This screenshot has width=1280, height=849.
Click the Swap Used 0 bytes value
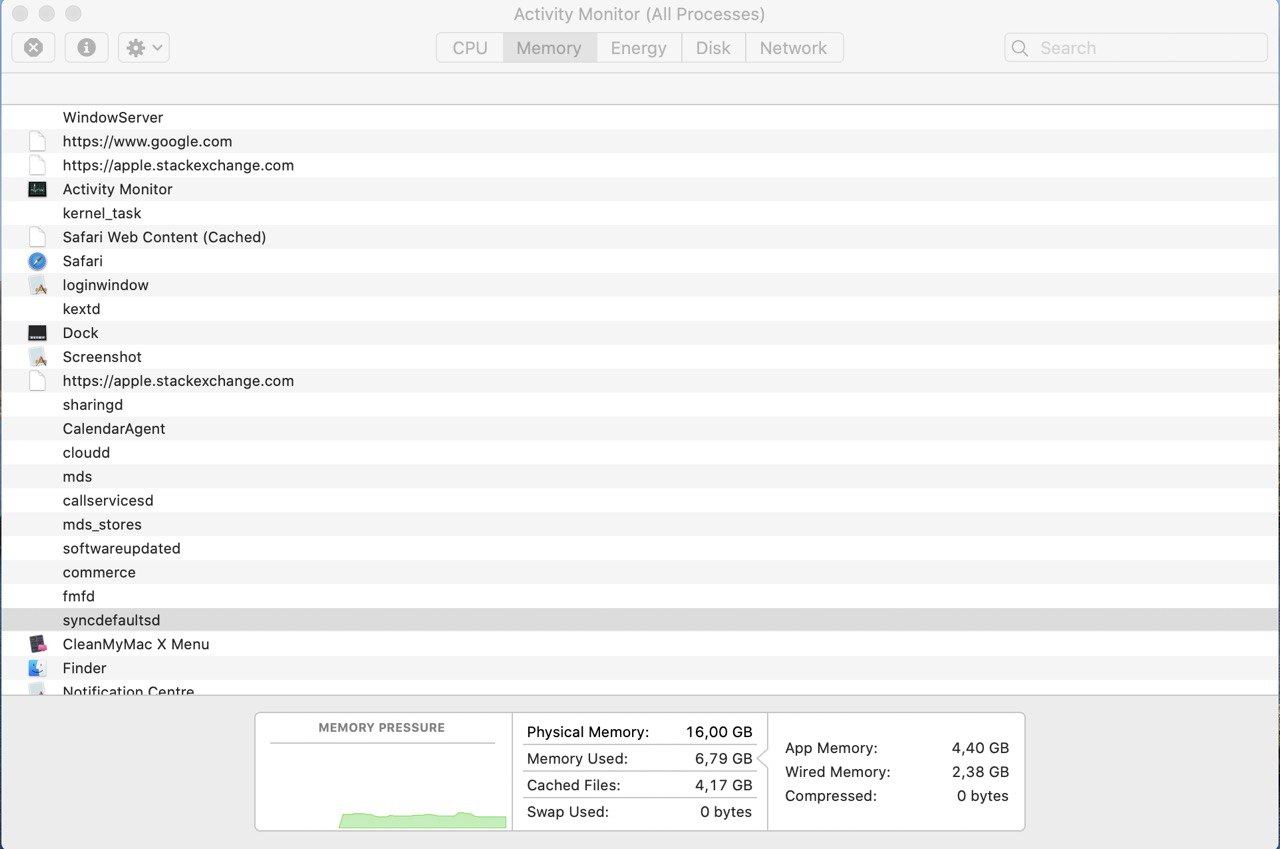point(726,812)
